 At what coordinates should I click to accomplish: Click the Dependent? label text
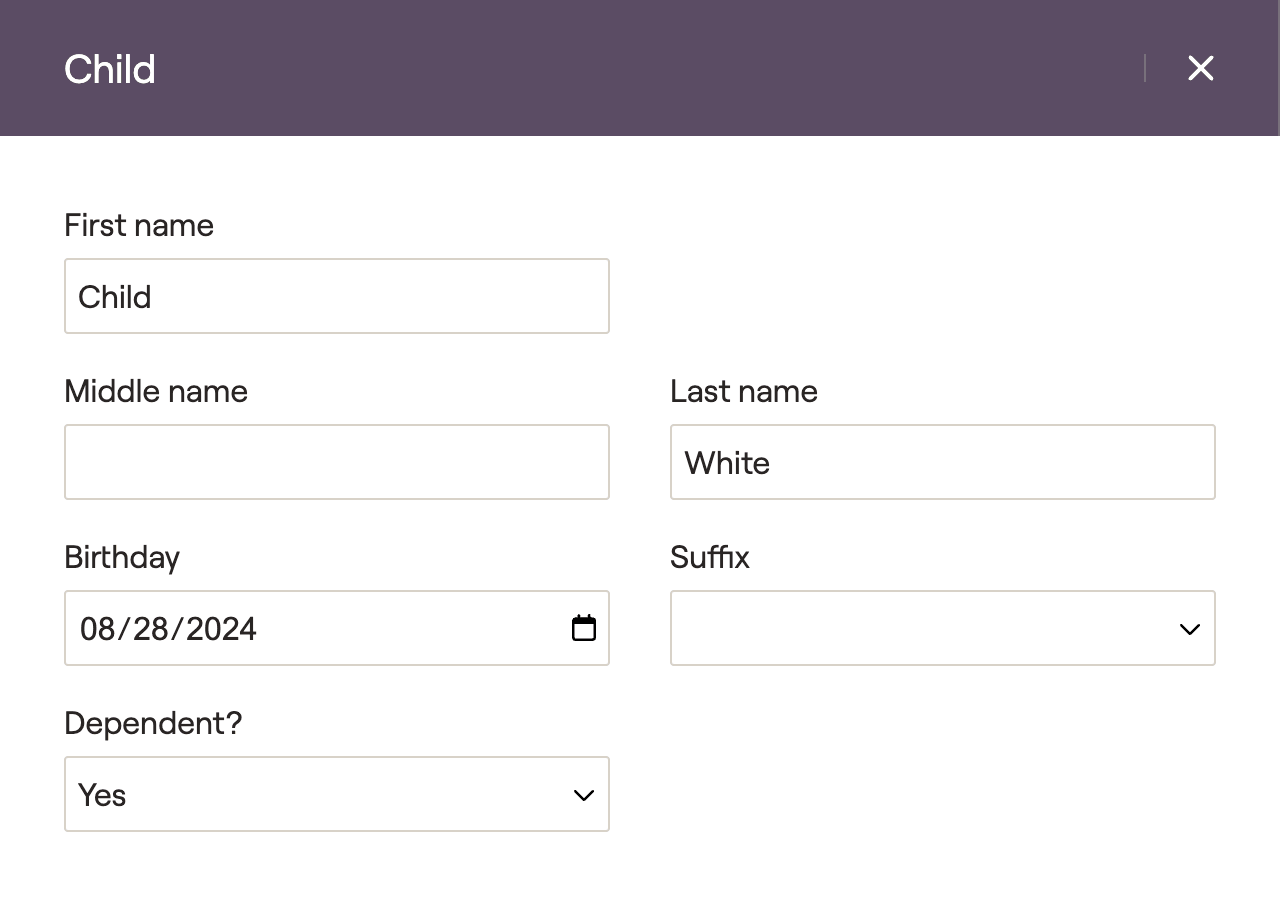[153, 723]
